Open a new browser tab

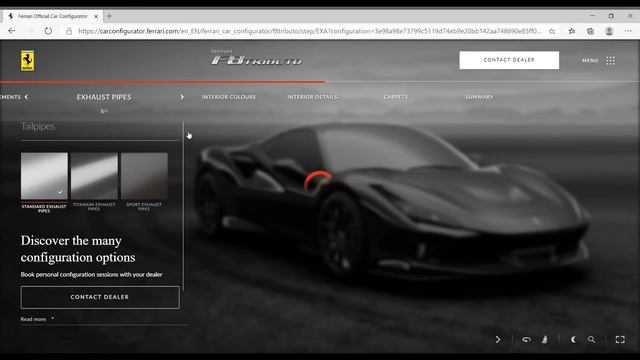pyautogui.click(x=109, y=16)
